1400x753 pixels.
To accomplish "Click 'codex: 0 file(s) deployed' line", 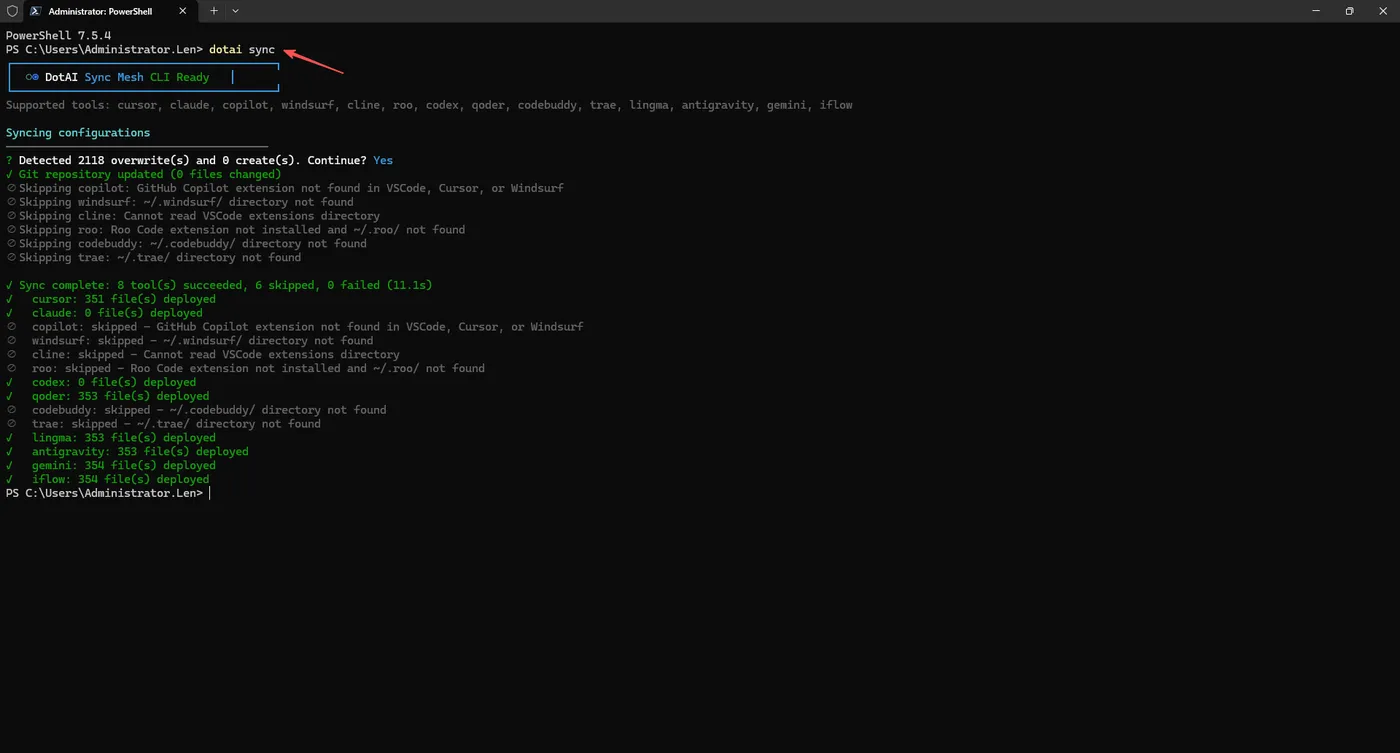I will click(101, 383).
